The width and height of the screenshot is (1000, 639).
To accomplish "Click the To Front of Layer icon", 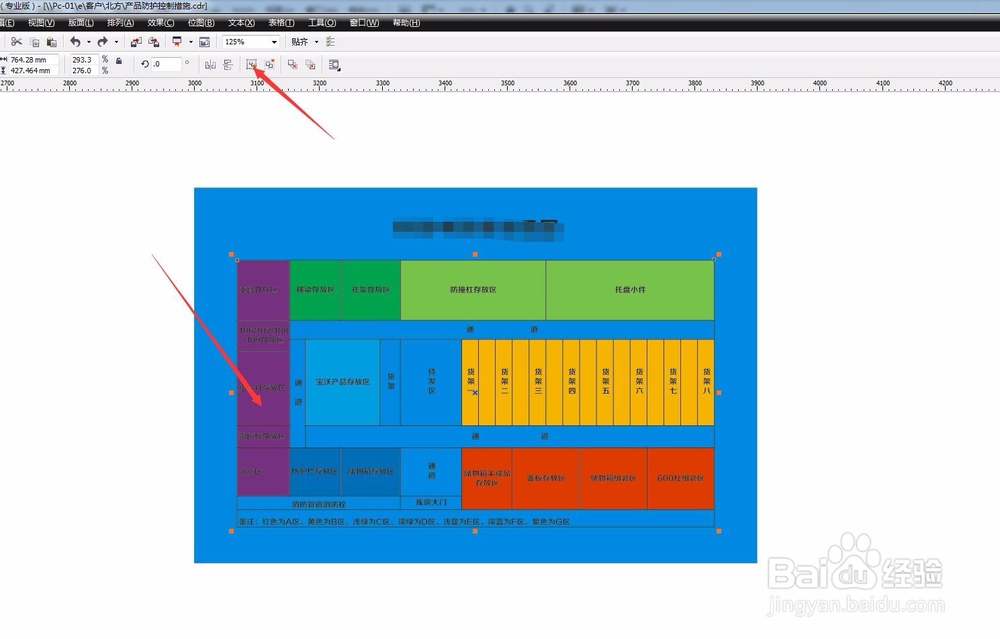I will click(293, 64).
